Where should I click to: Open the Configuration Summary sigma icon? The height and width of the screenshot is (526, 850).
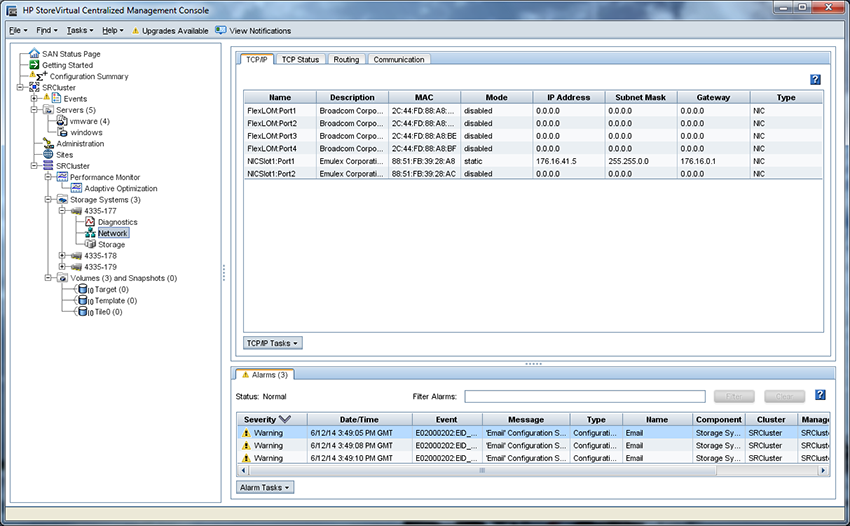41,76
